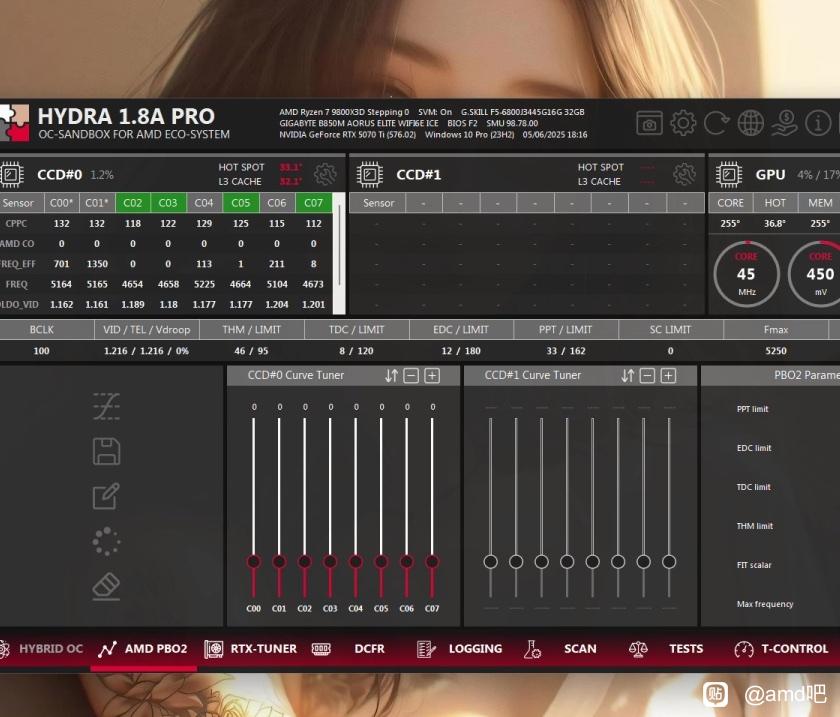Click the PPT / LIMIT value 33 / 162

pyautogui.click(x=566, y=351)
